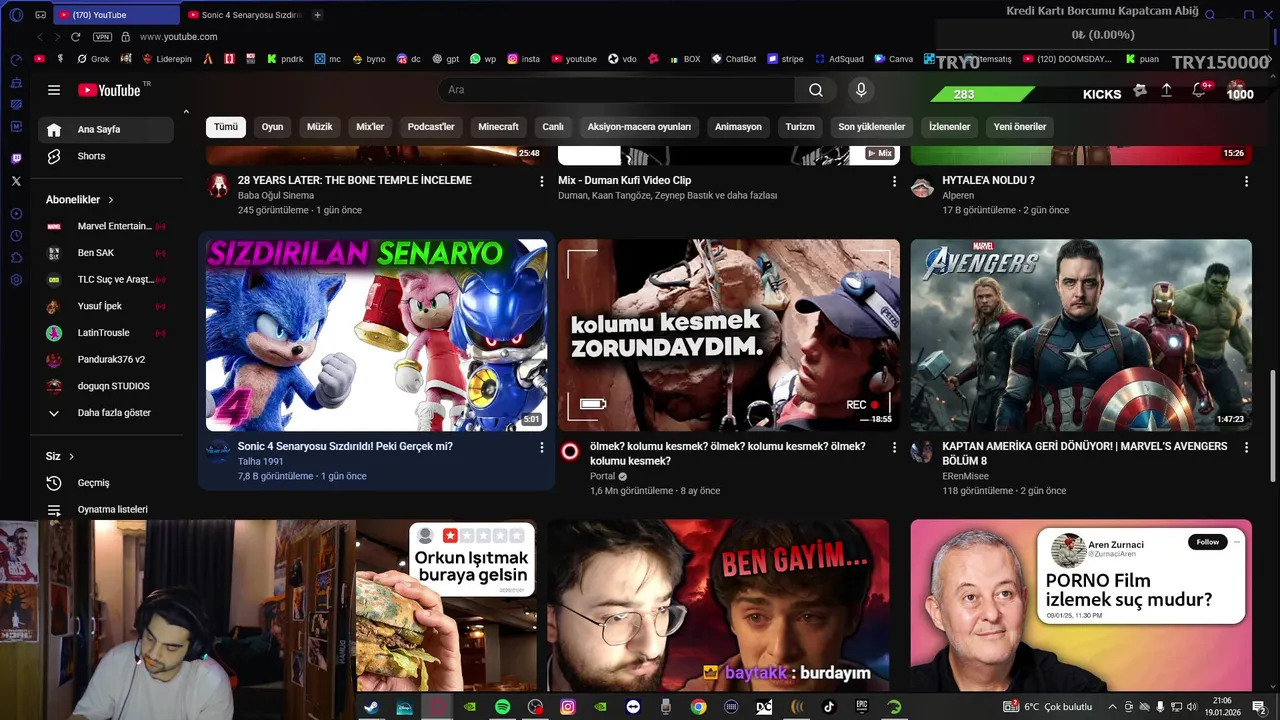The height and width of the screenshot is (720, 1280).
Task: Click the YouTube search field Ara
Action: click(x=616, y=90)
